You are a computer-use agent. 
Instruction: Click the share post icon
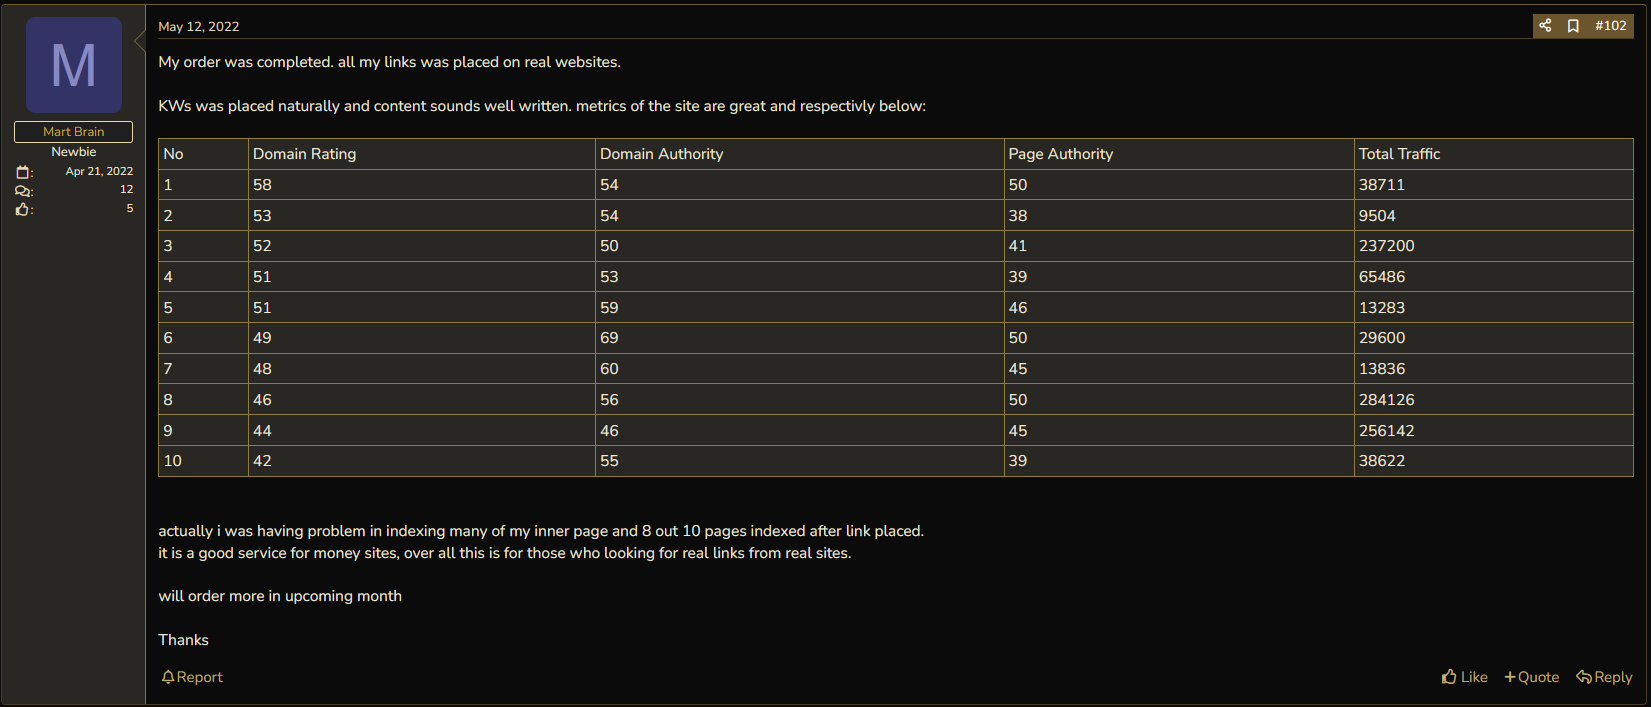point(1545,26)
